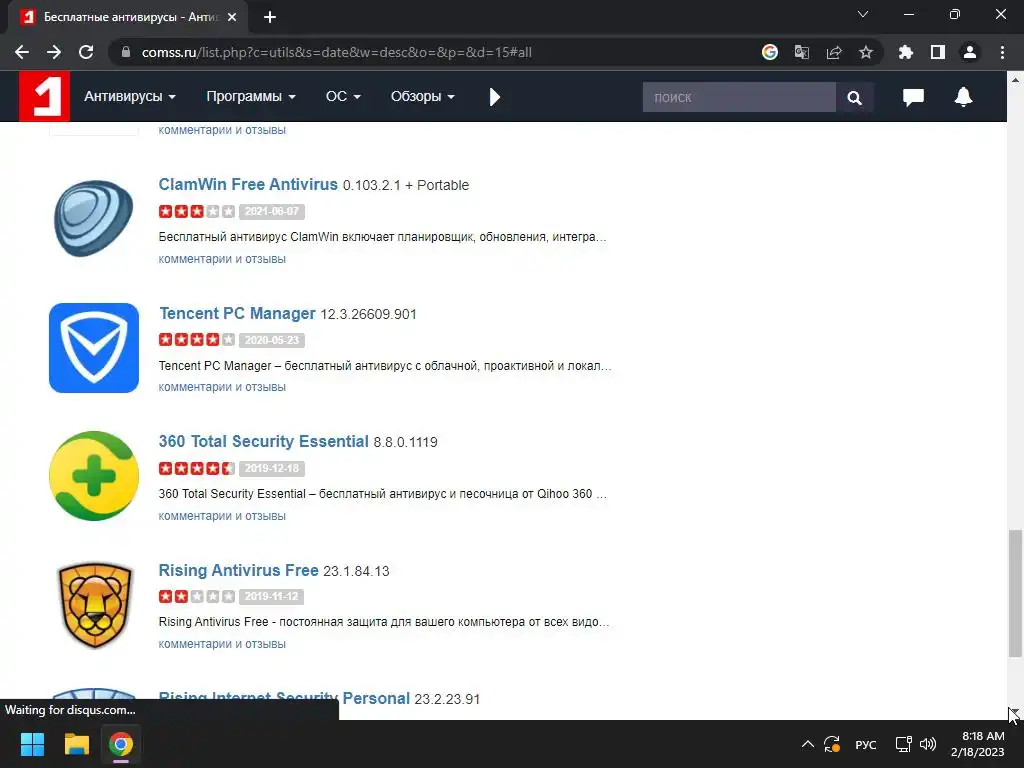Image resolution: width=1024 pixels, height=768 pixels.
Task: Open a new browser tab
Action: (x=270, y=17)
